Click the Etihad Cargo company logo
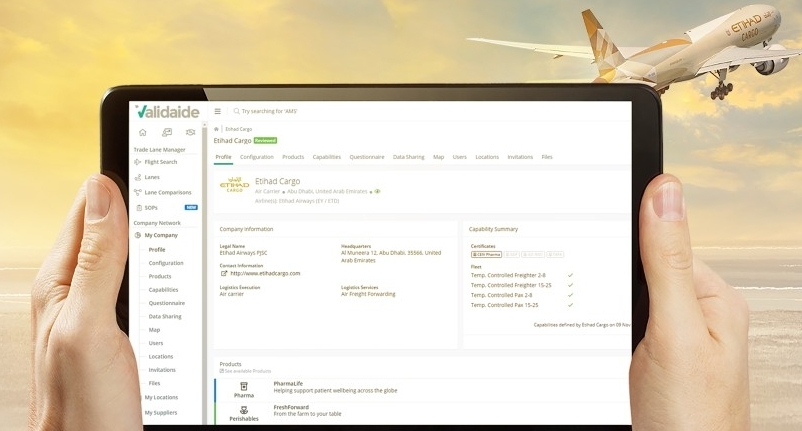The height and width of the screenshot is (431, 802). 235,185
